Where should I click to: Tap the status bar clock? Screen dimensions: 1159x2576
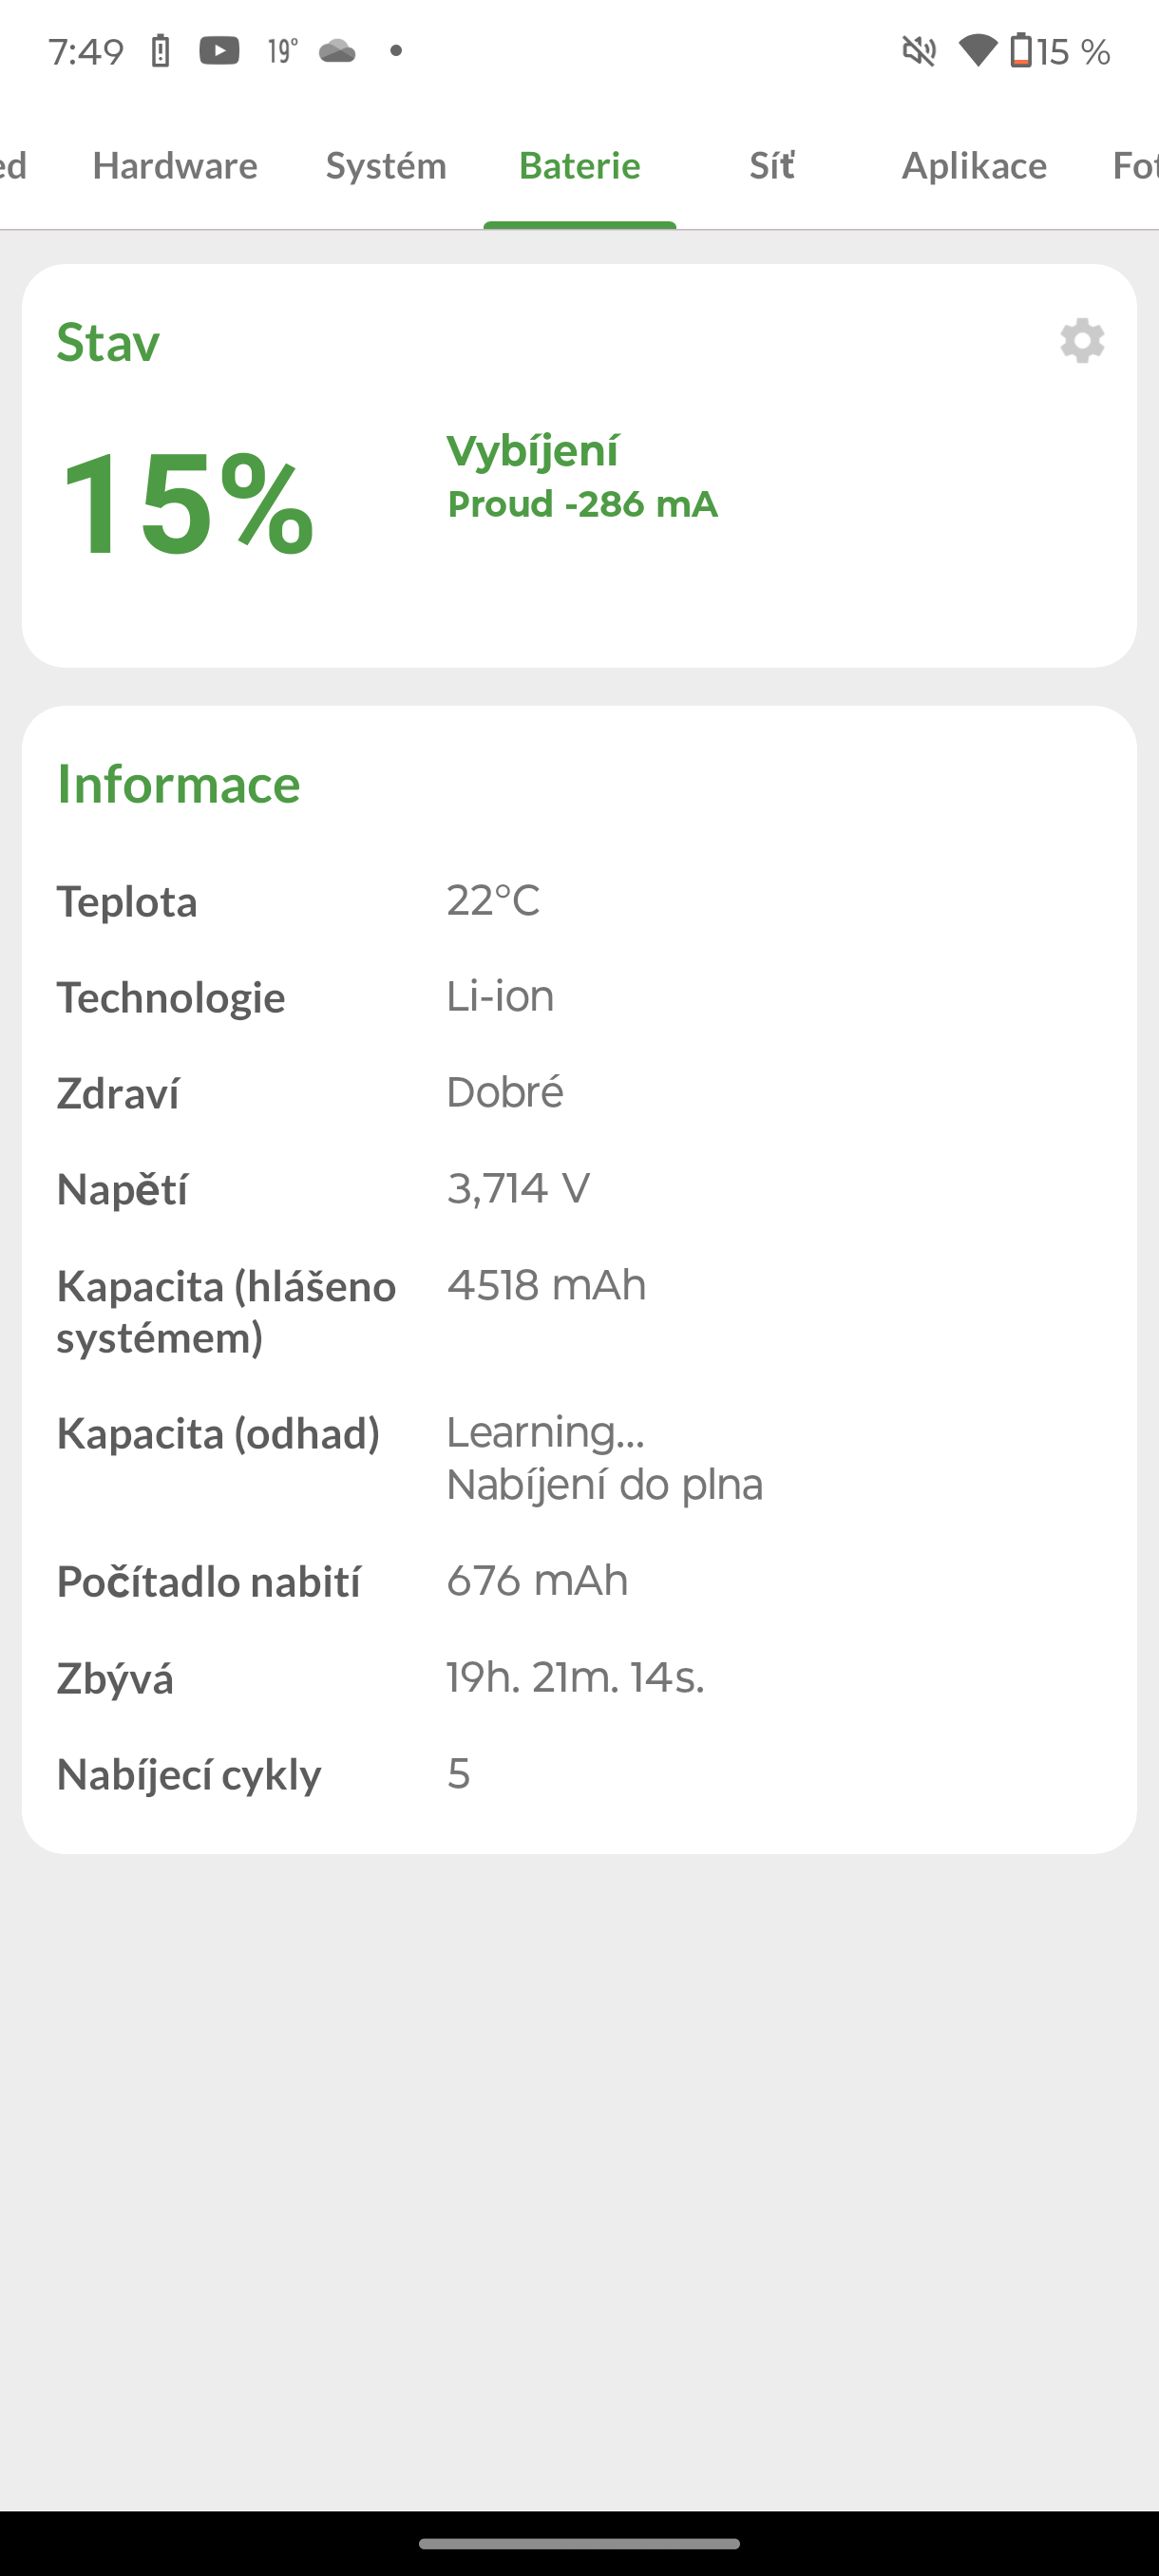pos(86,51)
